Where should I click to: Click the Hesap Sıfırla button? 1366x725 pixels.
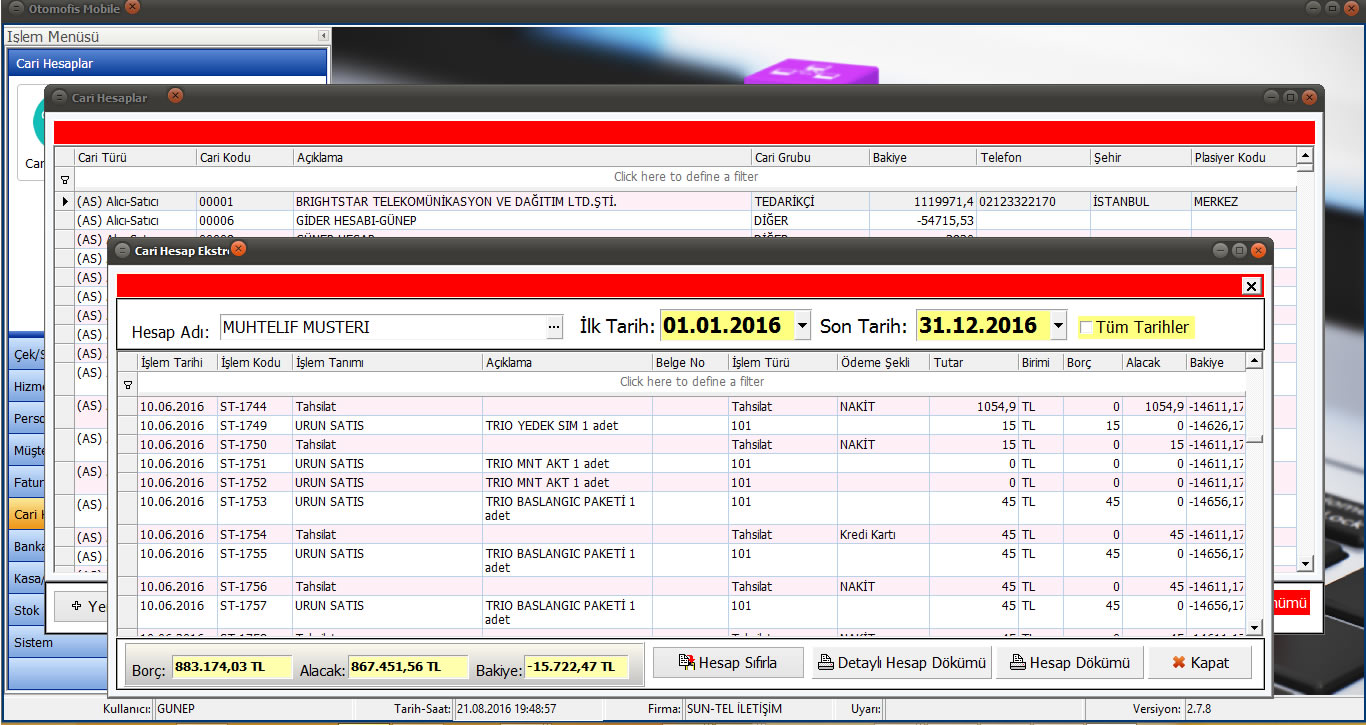pyautogui.click(x=728, y=662)
